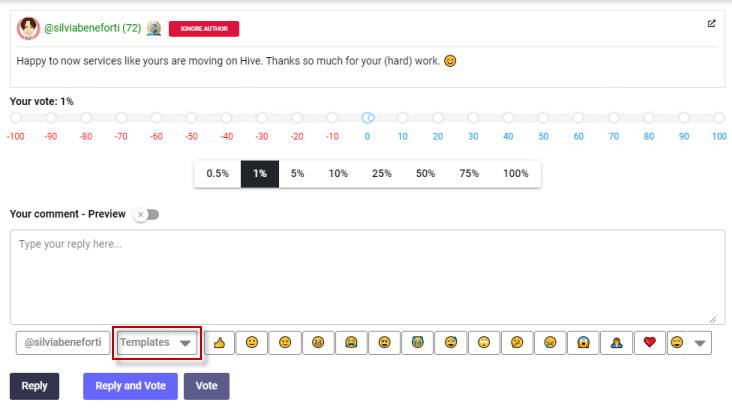732x411 pixels.
Task: Insert the red heart emoji
Action: 649,343
